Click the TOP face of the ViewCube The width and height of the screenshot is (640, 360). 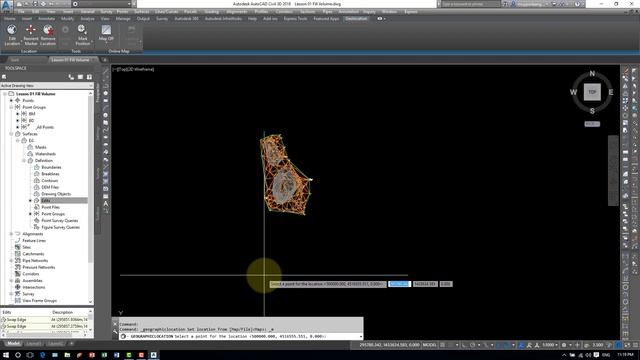pyautogui.click(x=592, y=92)
